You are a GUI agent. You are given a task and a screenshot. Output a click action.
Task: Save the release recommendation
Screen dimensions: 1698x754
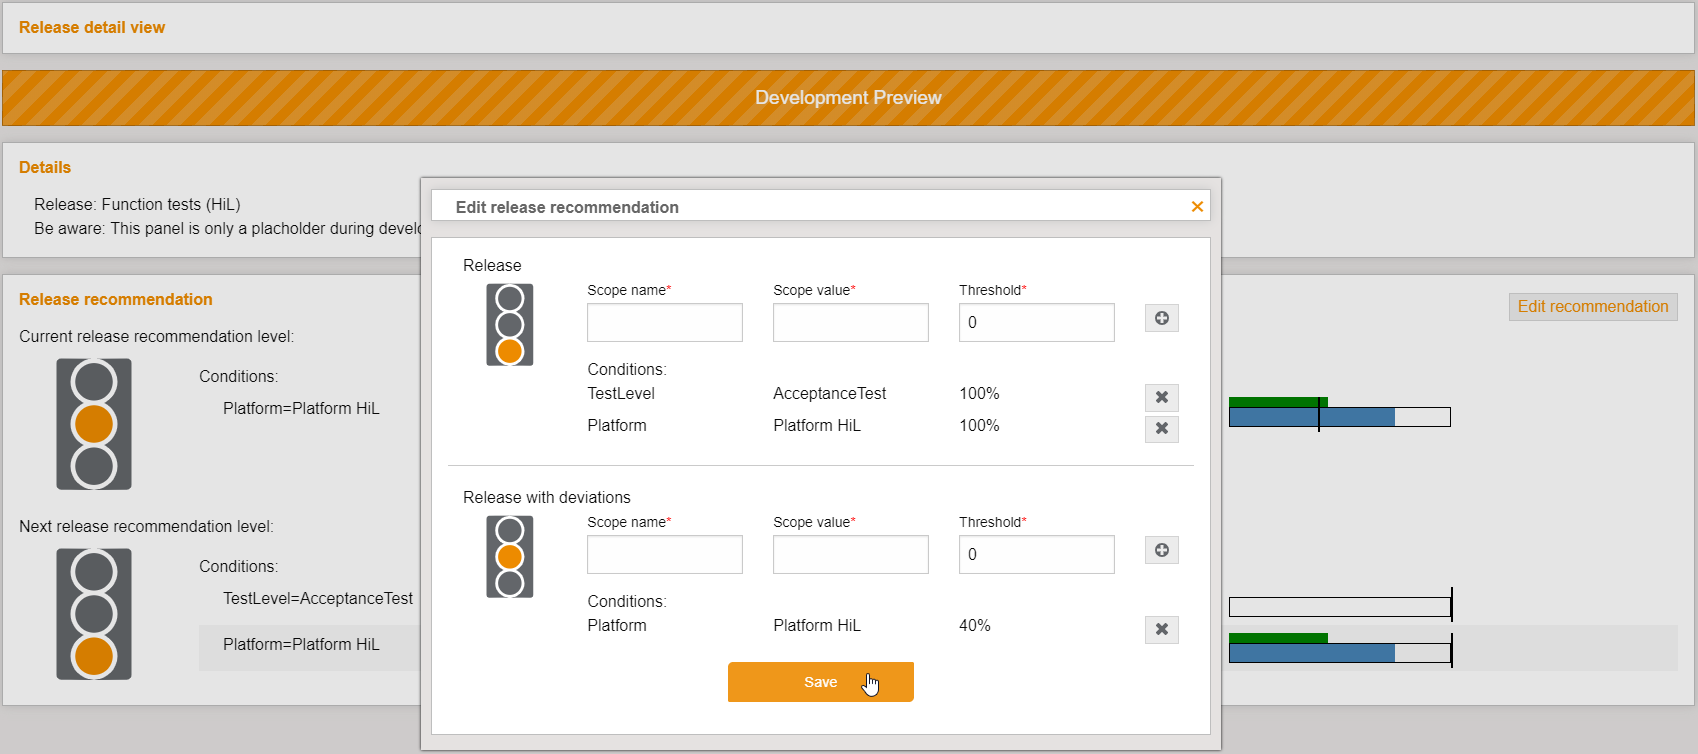point(820,682)
